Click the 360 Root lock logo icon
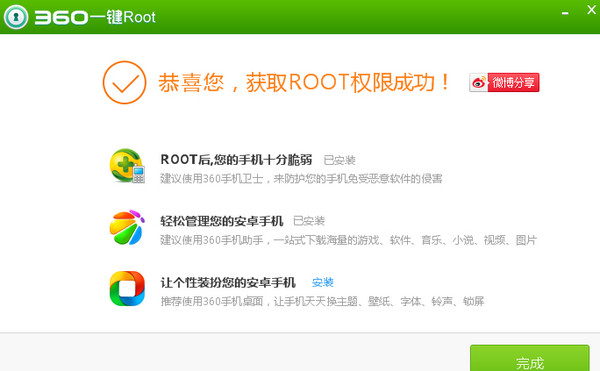Viewport: 600px width, 371px height. coord(16,17)
